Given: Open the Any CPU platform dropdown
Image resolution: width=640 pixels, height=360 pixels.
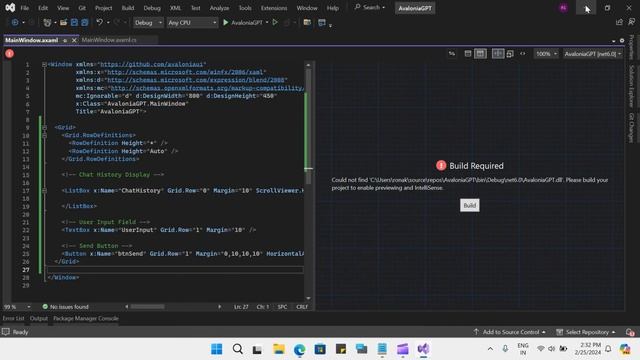Looking at the screenshot, I should pos(192,22).
